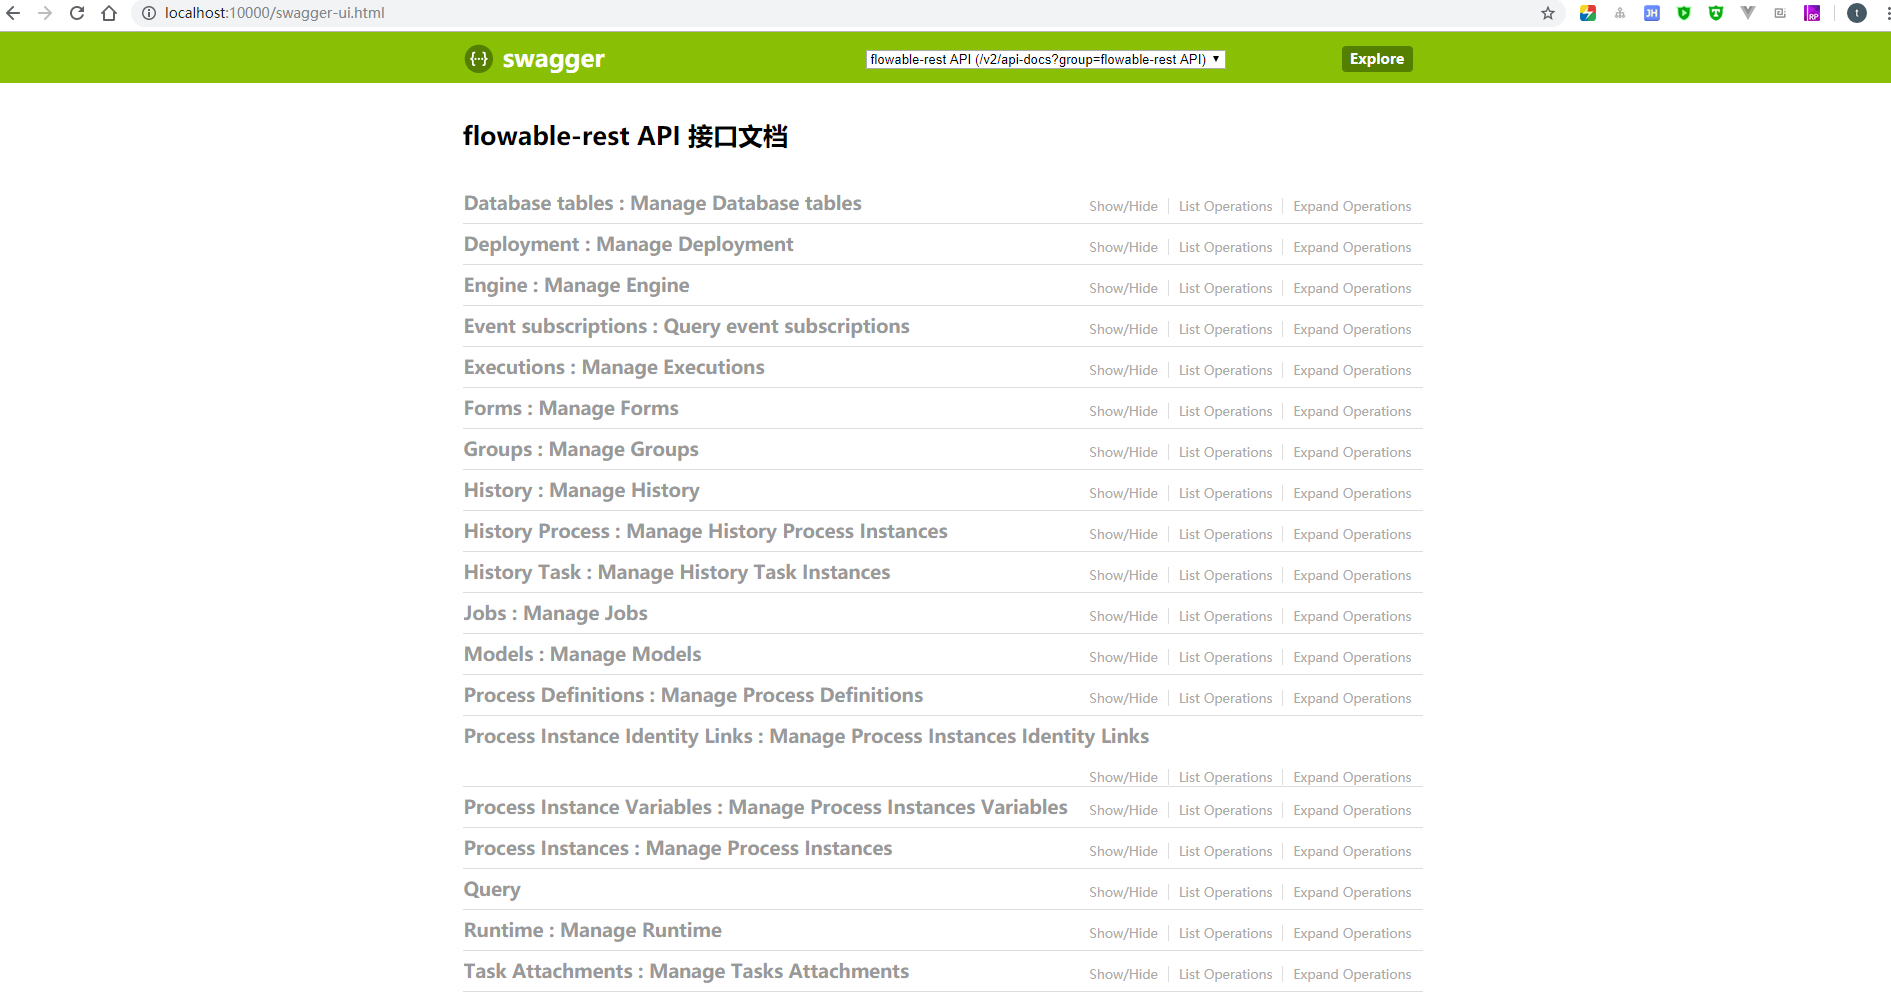Toggle Show/Hide for Jobs
The image size is (1891, 994).
(1123, 616)
